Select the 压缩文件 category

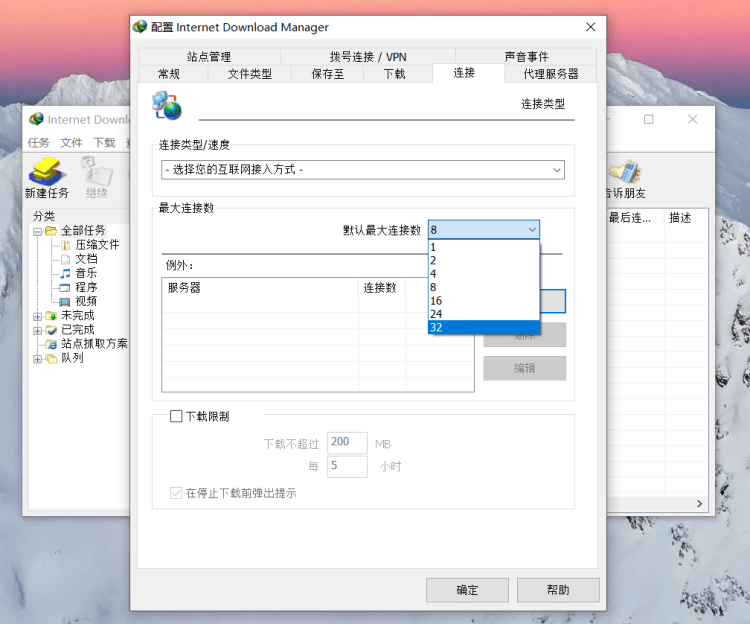pyautogui.click(x=97, y=245)
